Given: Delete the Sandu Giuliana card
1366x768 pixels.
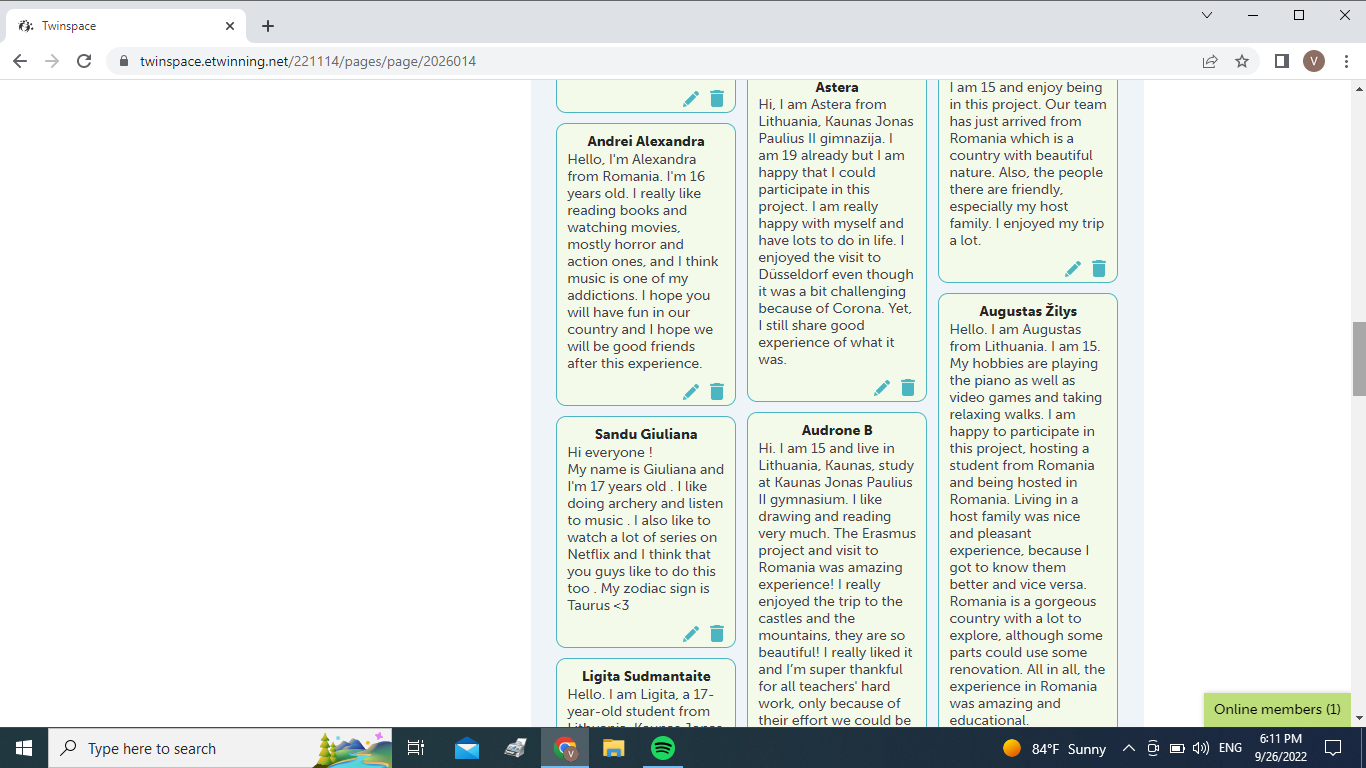Looking at the screenshot, I should click(717, 633).
